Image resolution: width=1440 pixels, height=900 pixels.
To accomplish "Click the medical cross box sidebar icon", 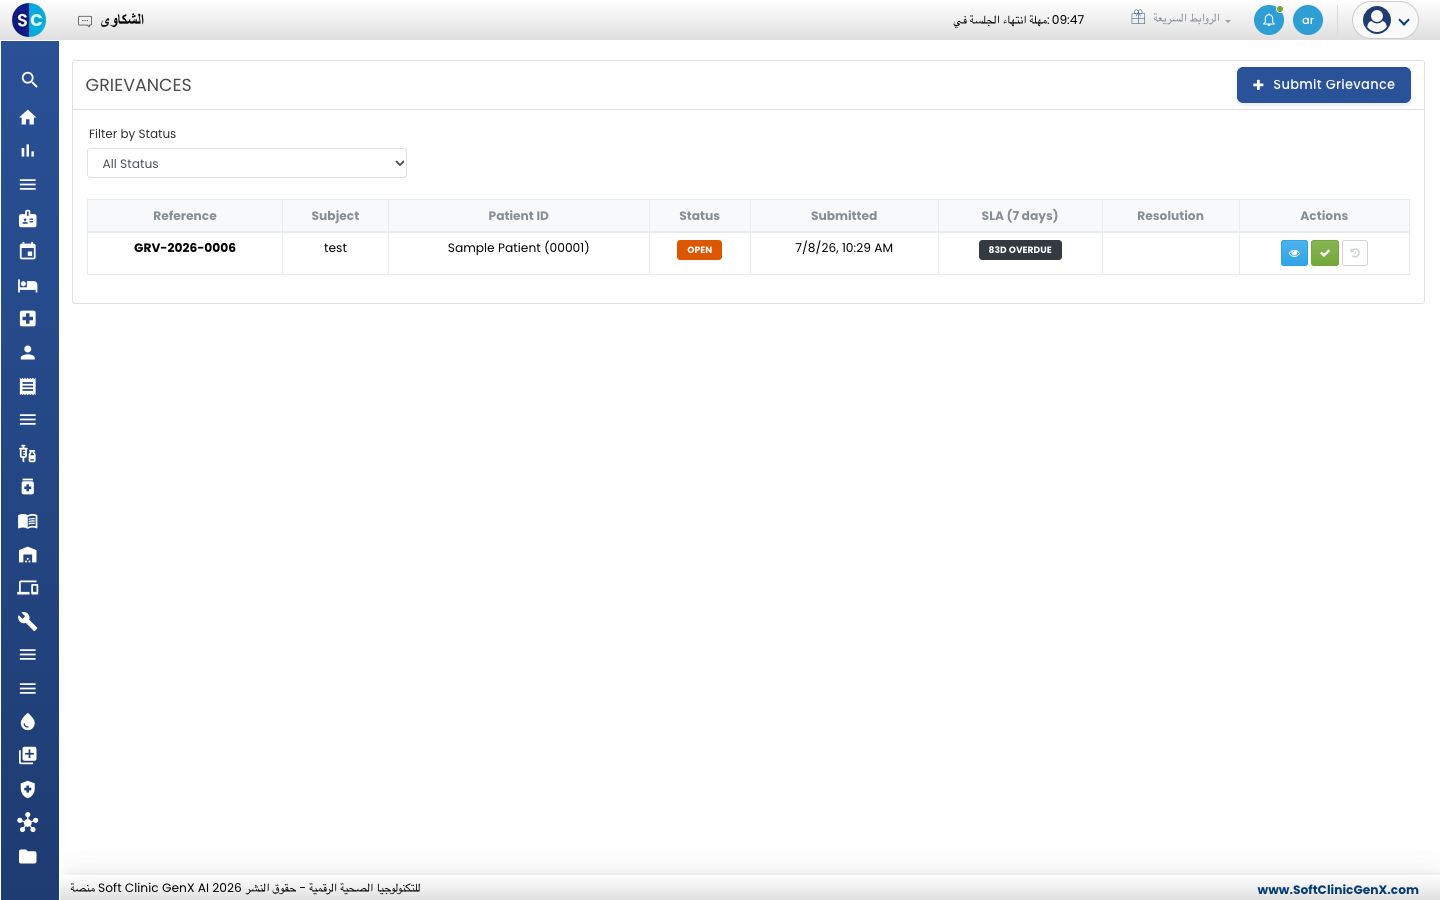I will [x=28, y=319].
